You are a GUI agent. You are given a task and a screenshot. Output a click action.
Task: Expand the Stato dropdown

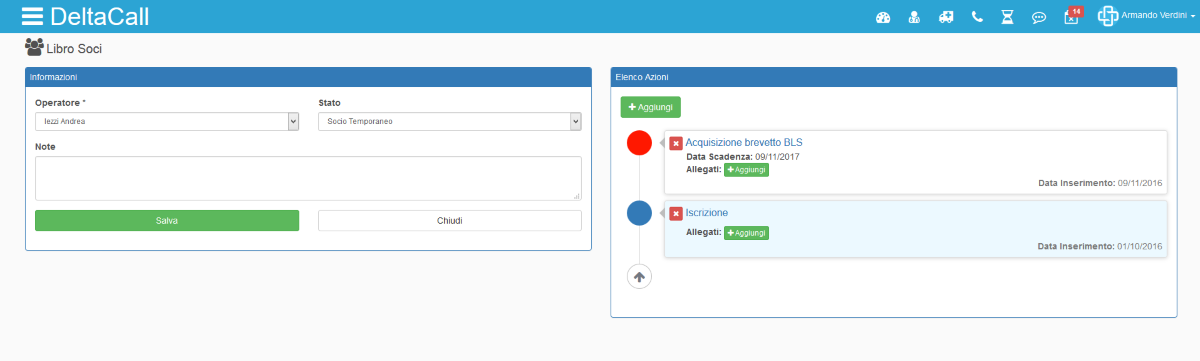click(450, 121)
